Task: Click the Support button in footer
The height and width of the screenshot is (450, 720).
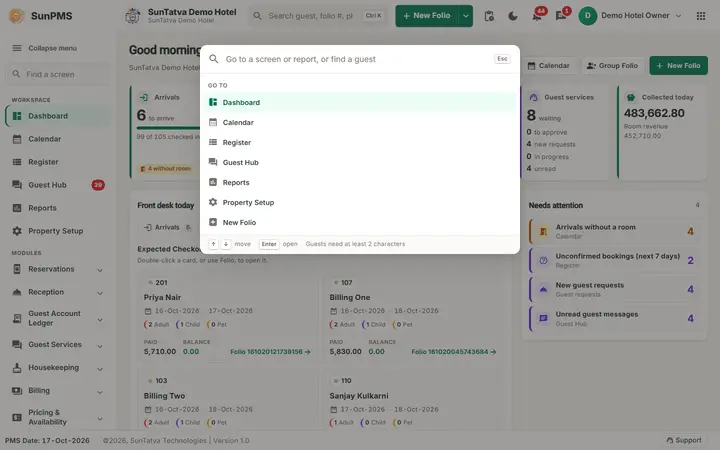Action: [x=684, y=440]
